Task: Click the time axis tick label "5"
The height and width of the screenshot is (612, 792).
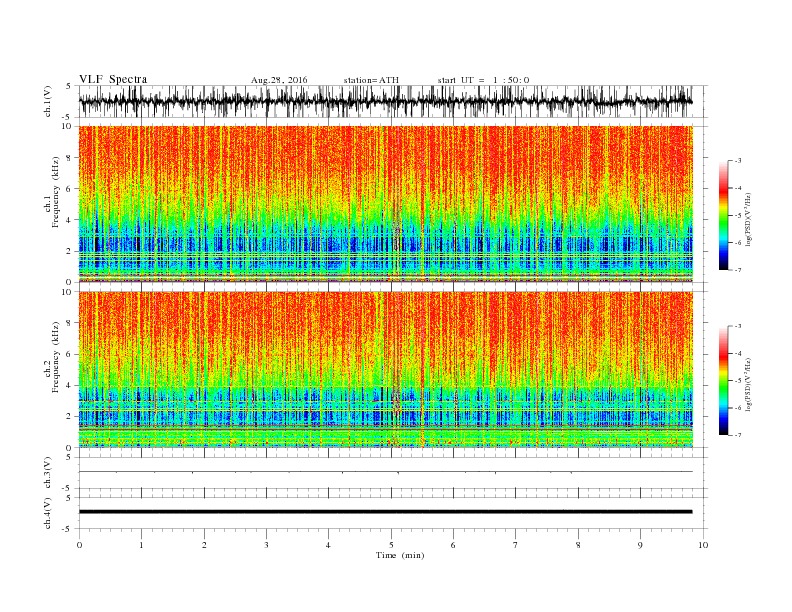Action: click(x=391, y=545)
